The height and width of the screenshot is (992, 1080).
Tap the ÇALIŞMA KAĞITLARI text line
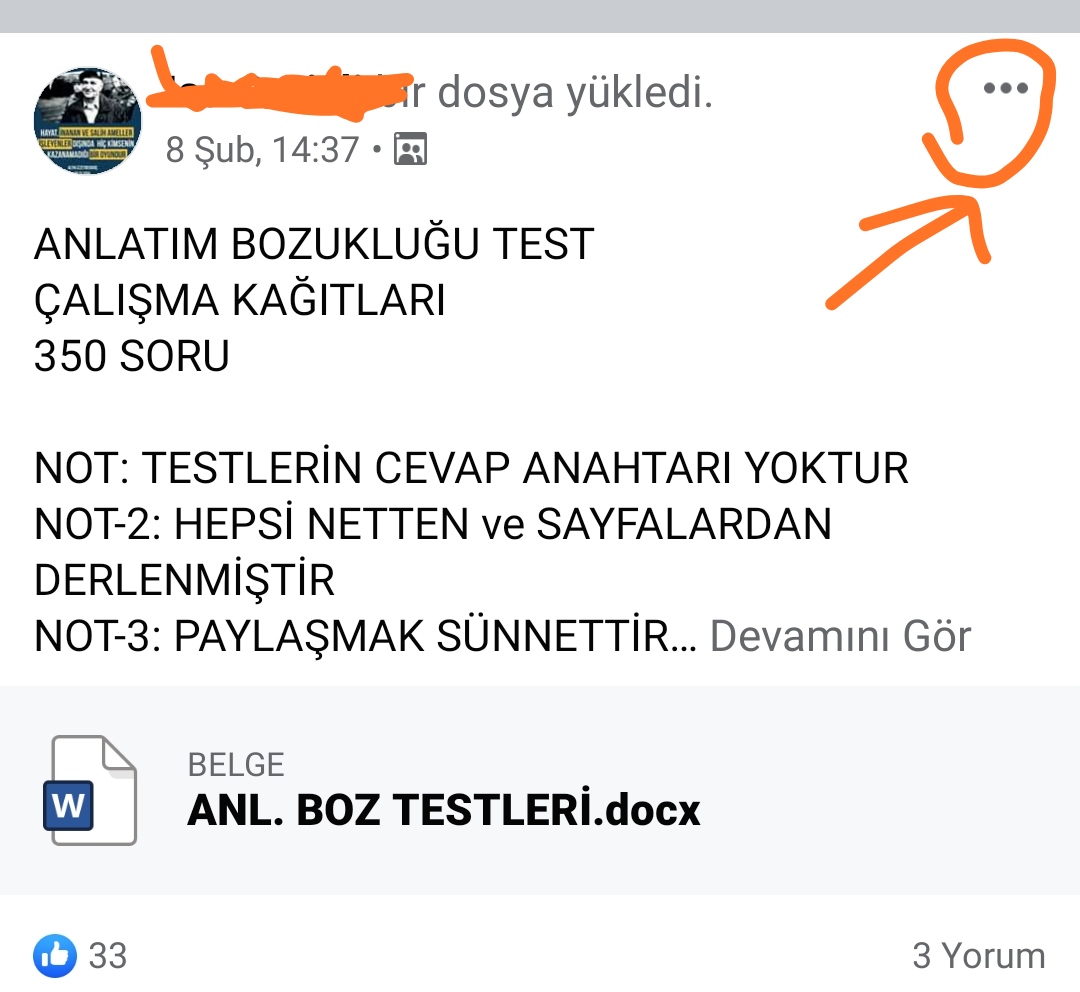(240, 300)
